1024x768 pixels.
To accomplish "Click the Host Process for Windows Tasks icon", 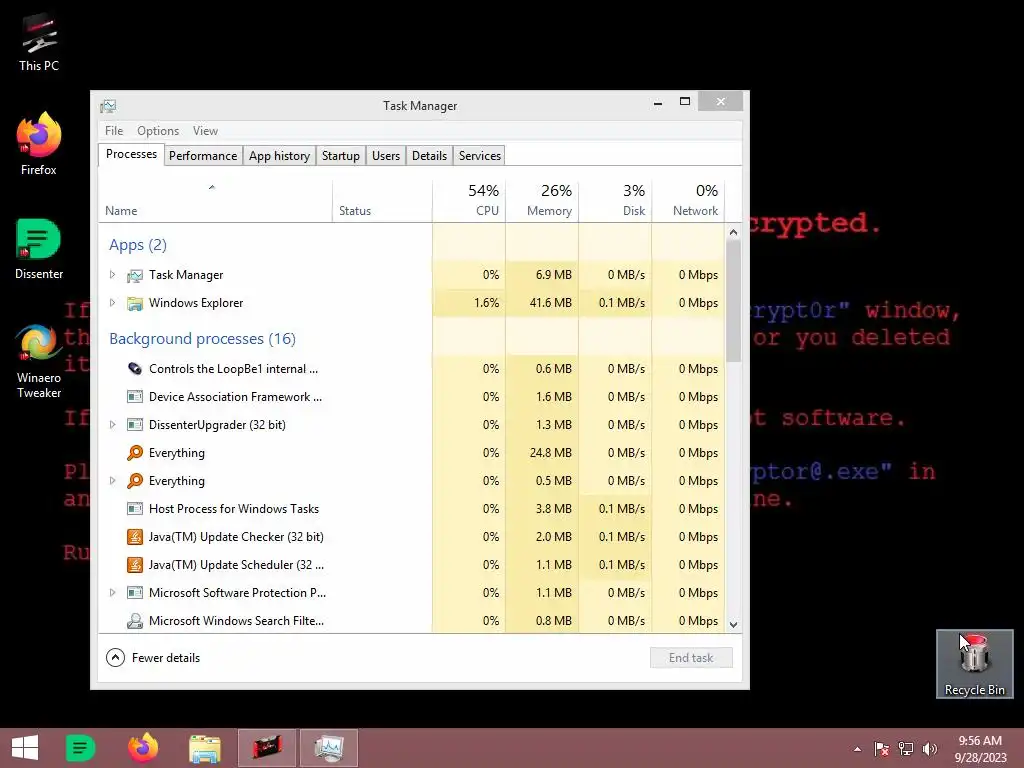I will click(x=135, y=509).
